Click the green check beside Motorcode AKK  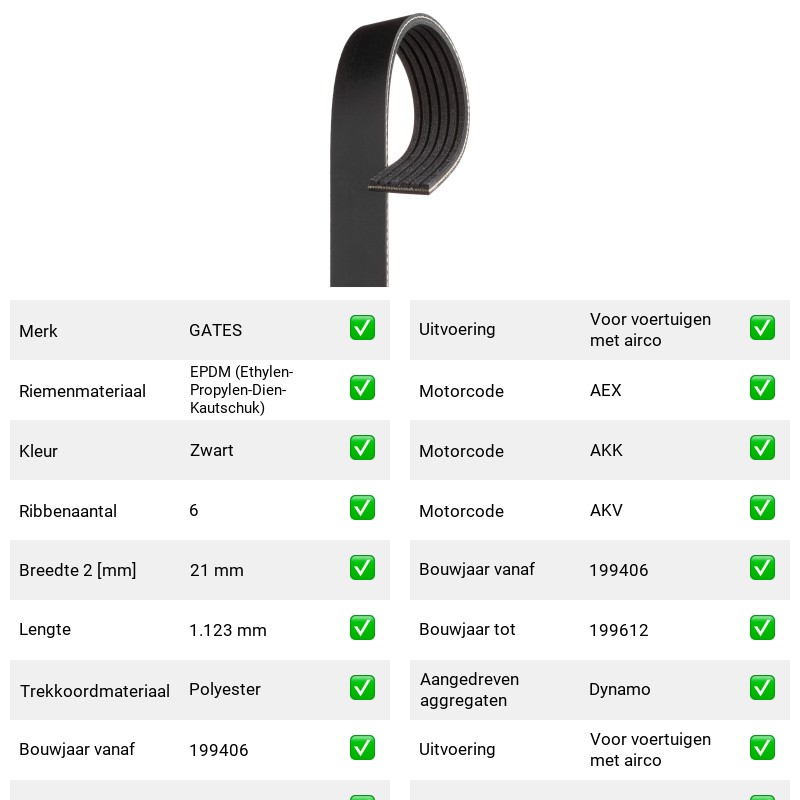762,447
